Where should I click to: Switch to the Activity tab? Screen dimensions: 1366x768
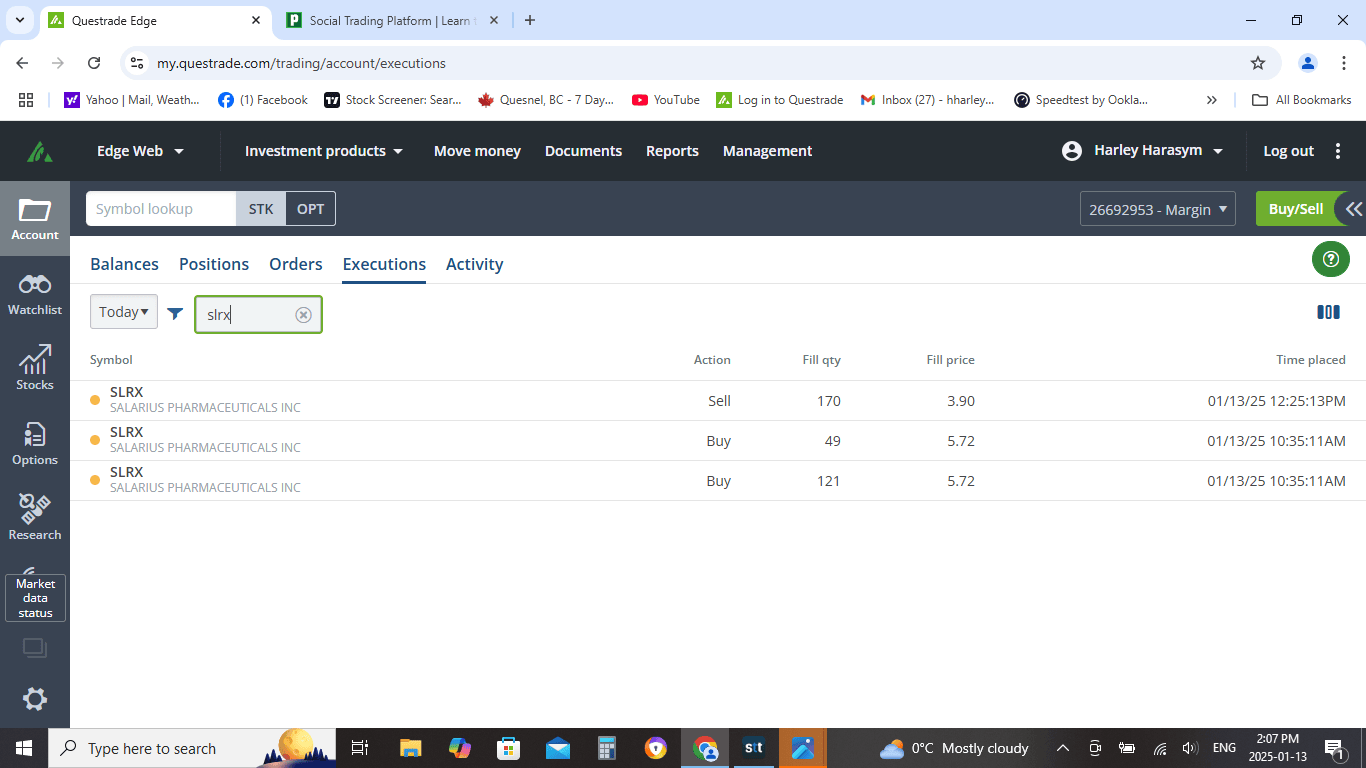475,264
